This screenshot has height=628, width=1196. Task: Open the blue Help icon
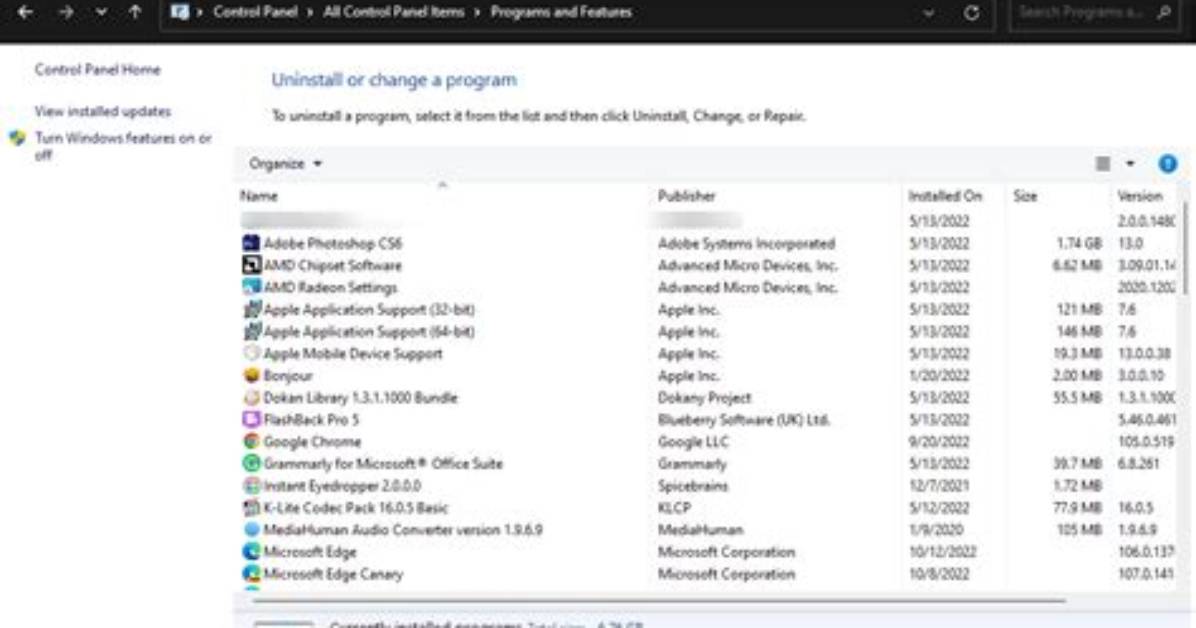point(1168,164)
